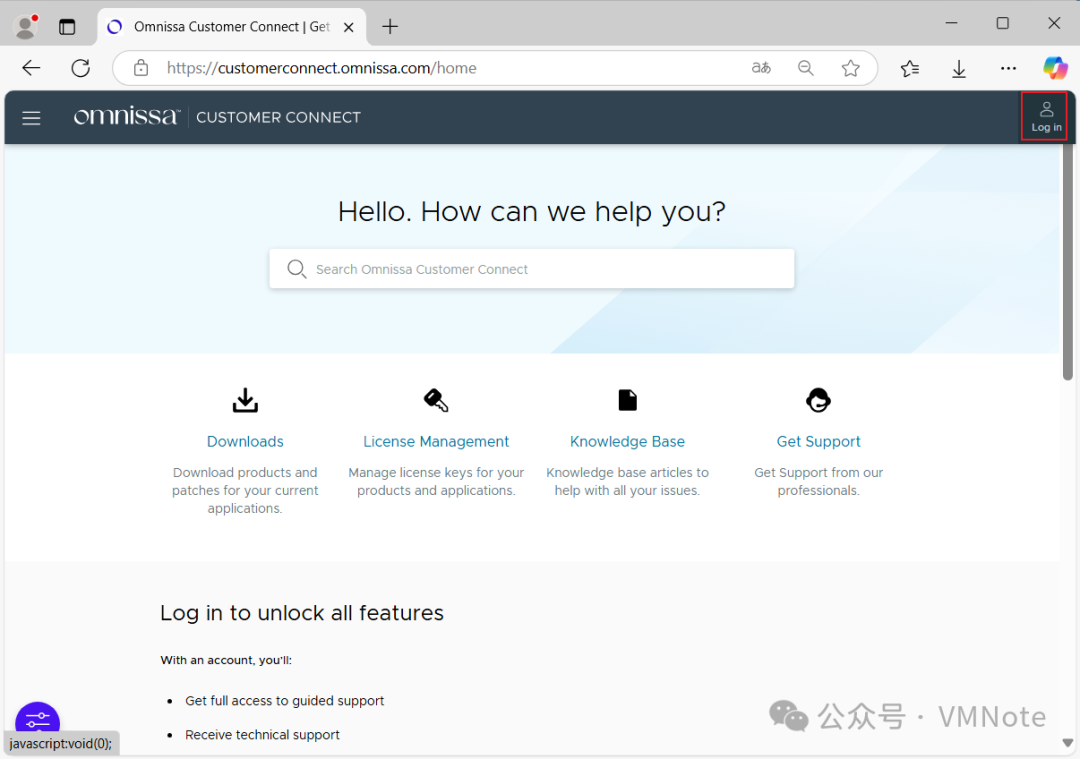
Task: Click the translate page icon
Action: tap(760, 67)
